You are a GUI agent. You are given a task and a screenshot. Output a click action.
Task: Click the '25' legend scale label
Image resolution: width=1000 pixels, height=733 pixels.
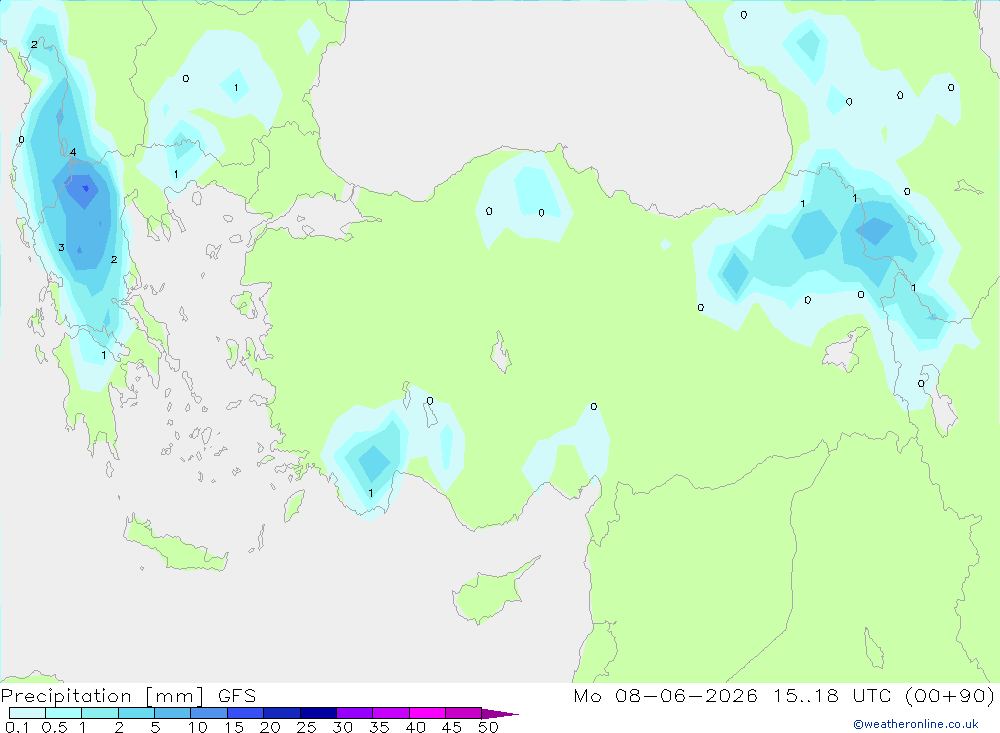click(x=307, y=727)
